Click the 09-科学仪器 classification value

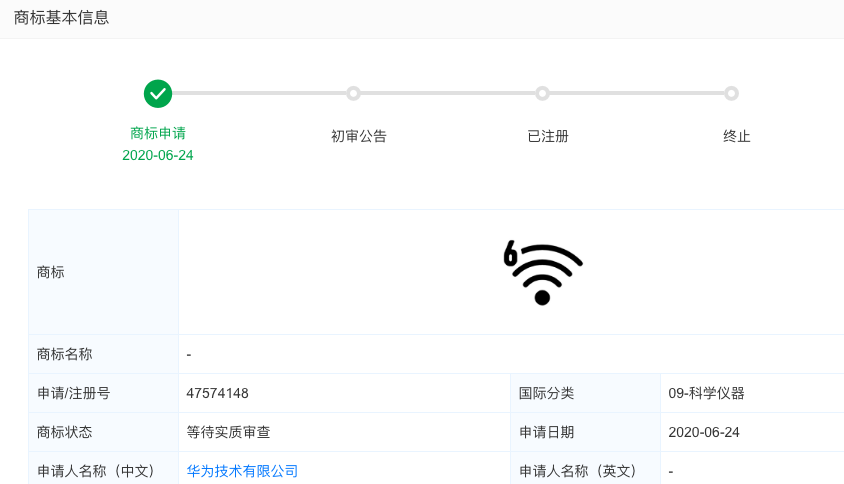pos(706,393)
